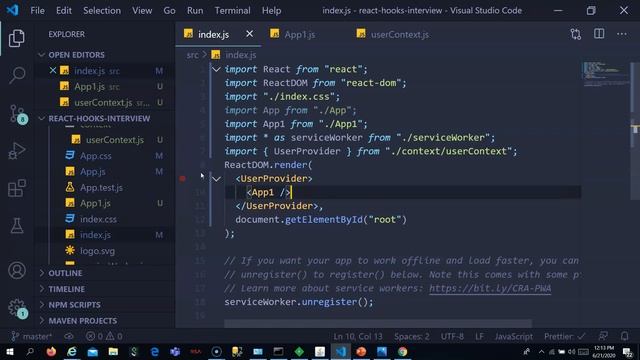Click the Prettier status item
Image resolution: width=640 pixels, height=360 pixels.
565,336
